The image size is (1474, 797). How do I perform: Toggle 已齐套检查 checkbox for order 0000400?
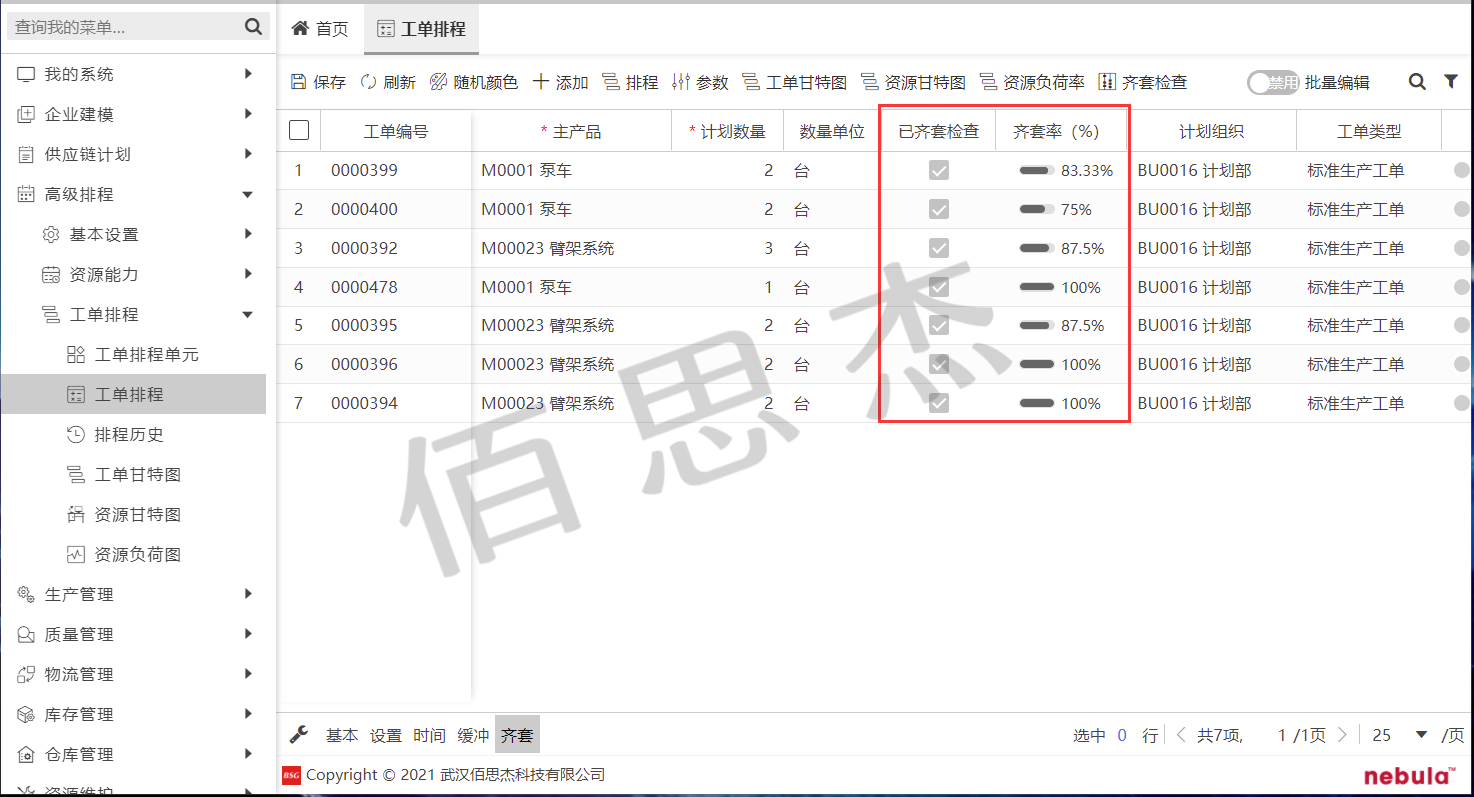point(938,210)
